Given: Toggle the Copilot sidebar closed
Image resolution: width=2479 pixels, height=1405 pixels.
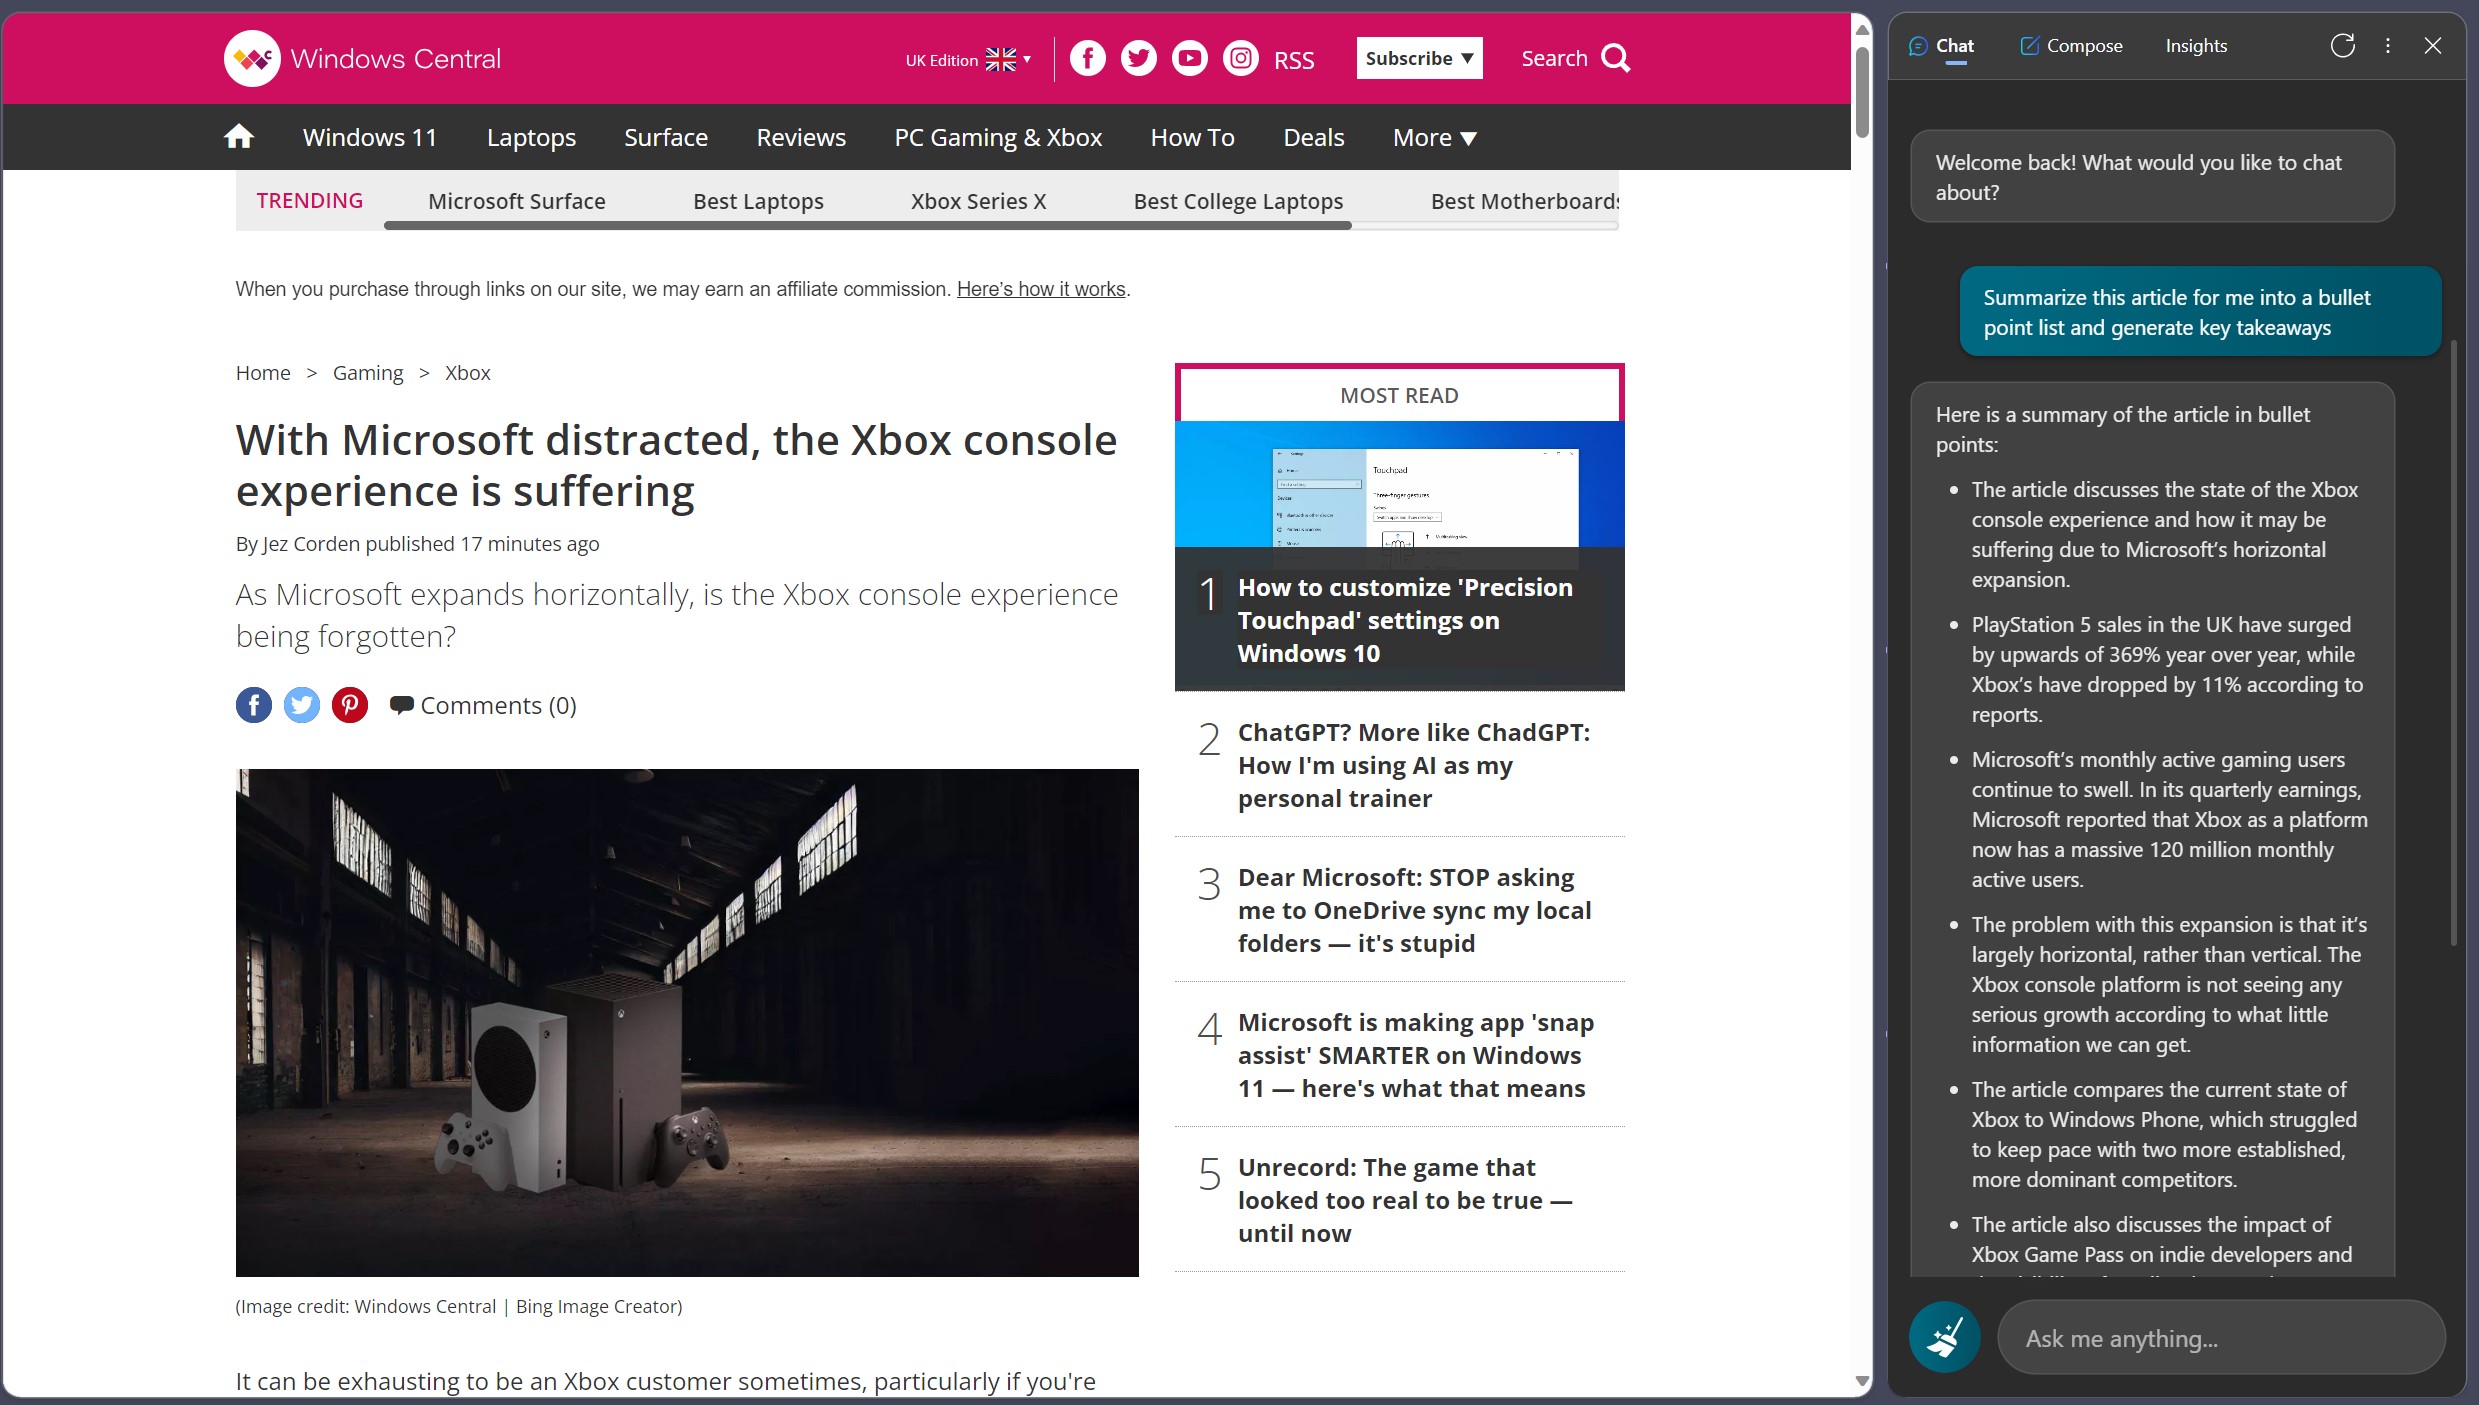Looking at the screenshot, I should tap(2433, 46).
